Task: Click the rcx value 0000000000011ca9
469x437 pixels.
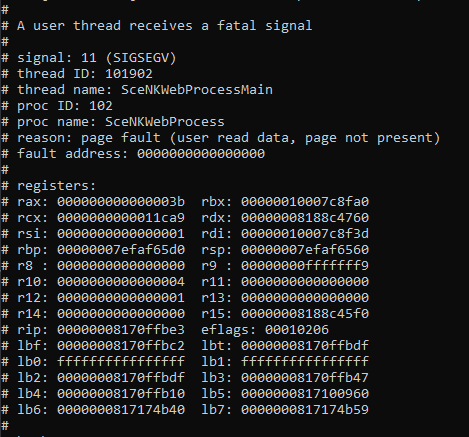Action: point(121,218)
